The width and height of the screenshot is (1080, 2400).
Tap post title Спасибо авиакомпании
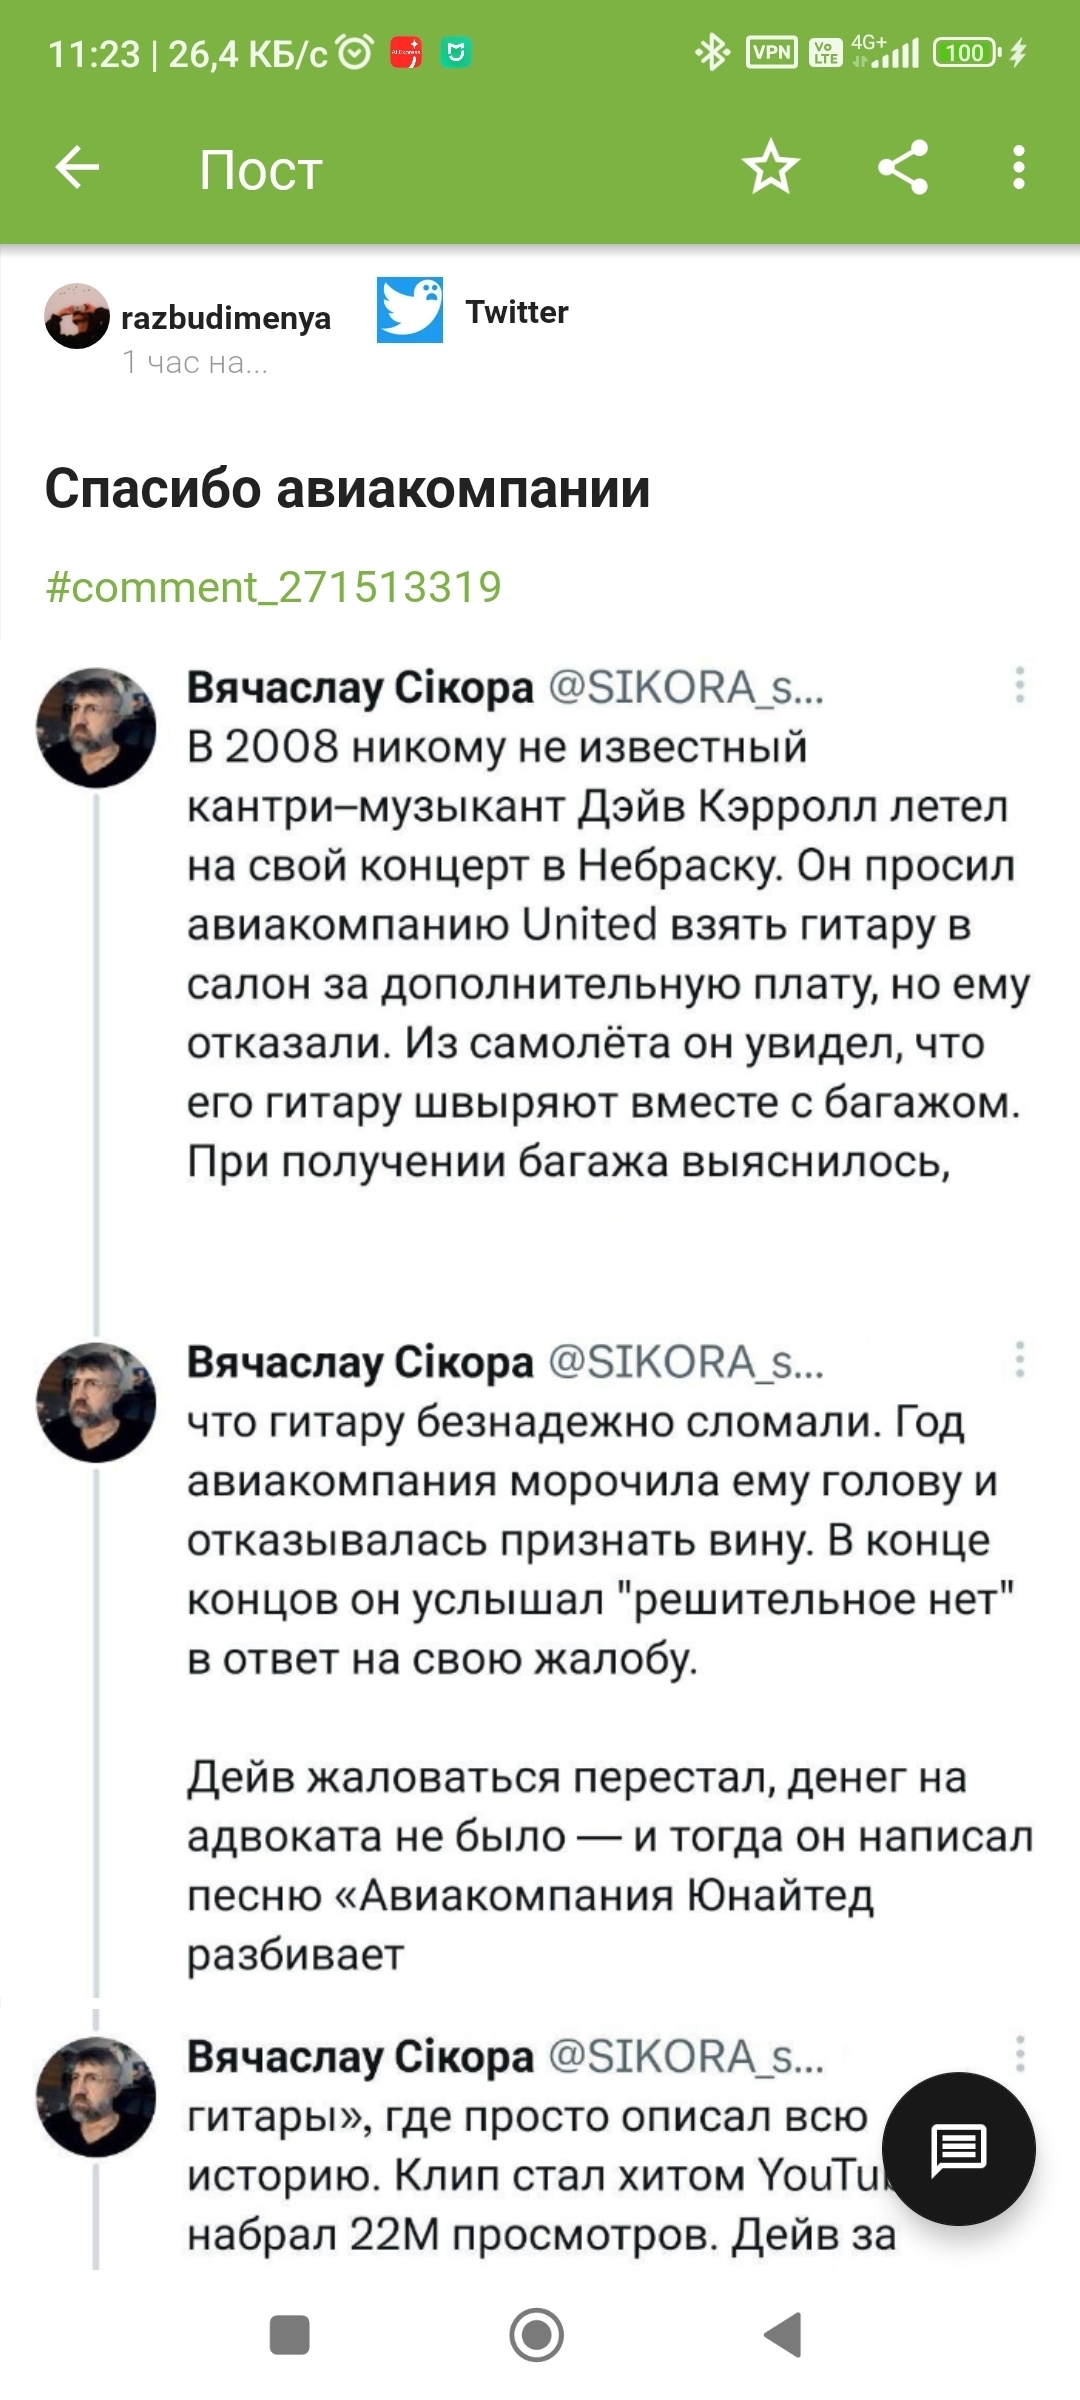click(348, 489)
